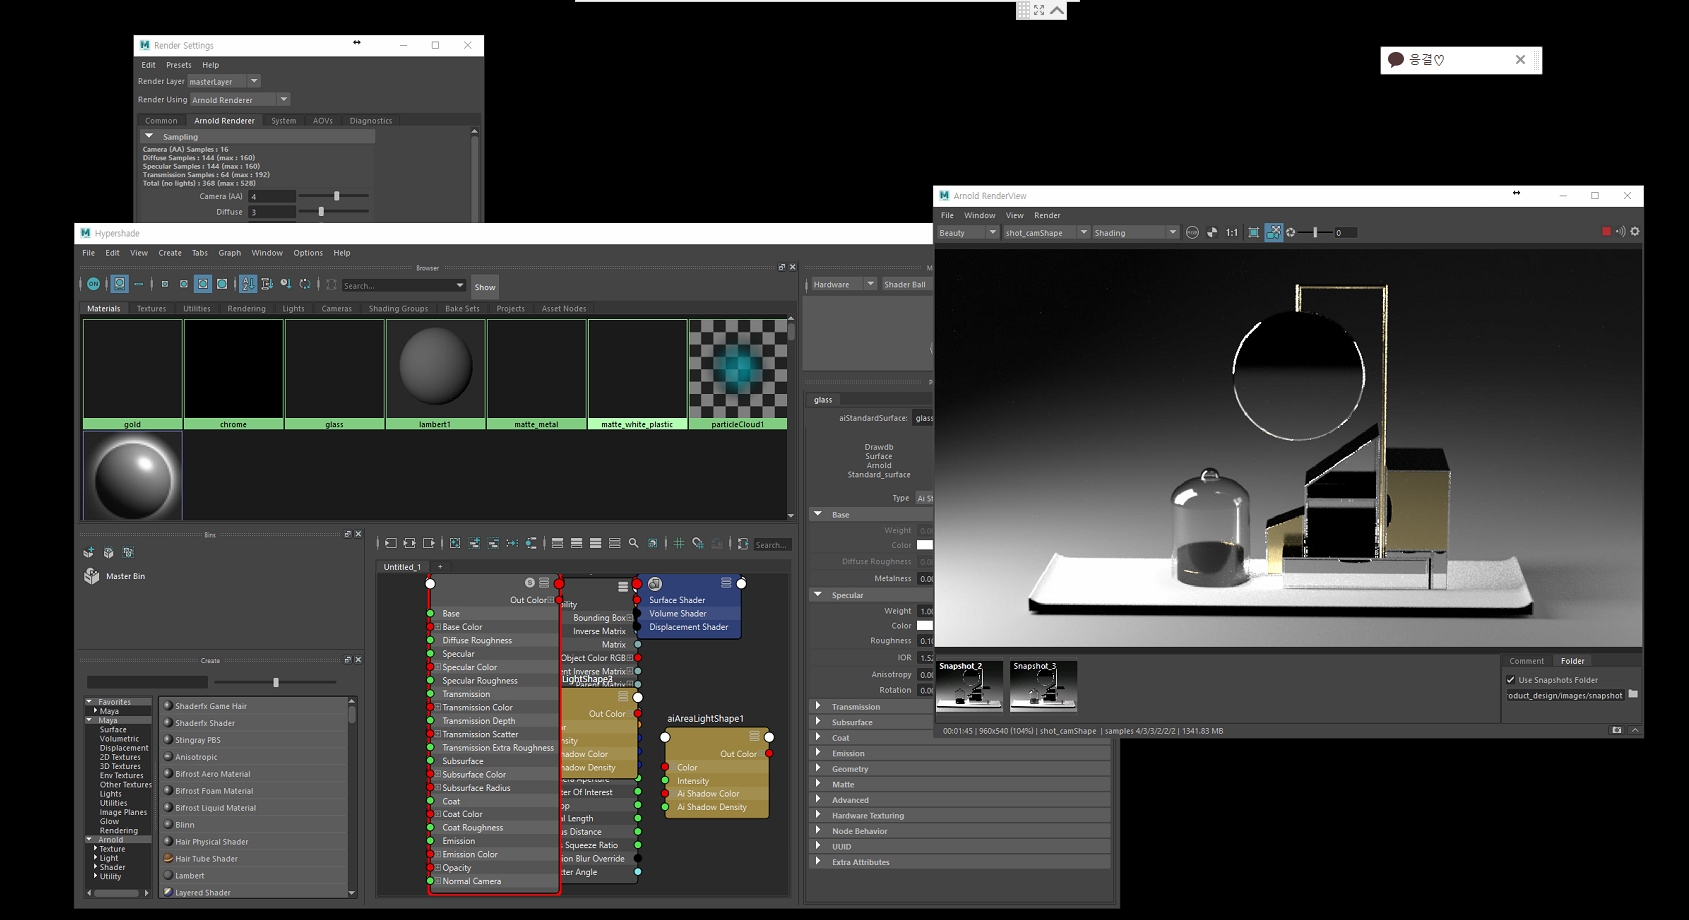Enable the 3D manipulation camera icon in RenderView

(x=1274, y=232)
